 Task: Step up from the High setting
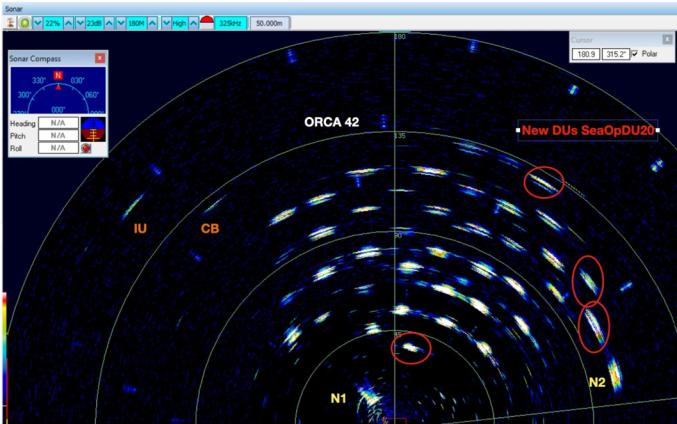click(x=194, y=23)
